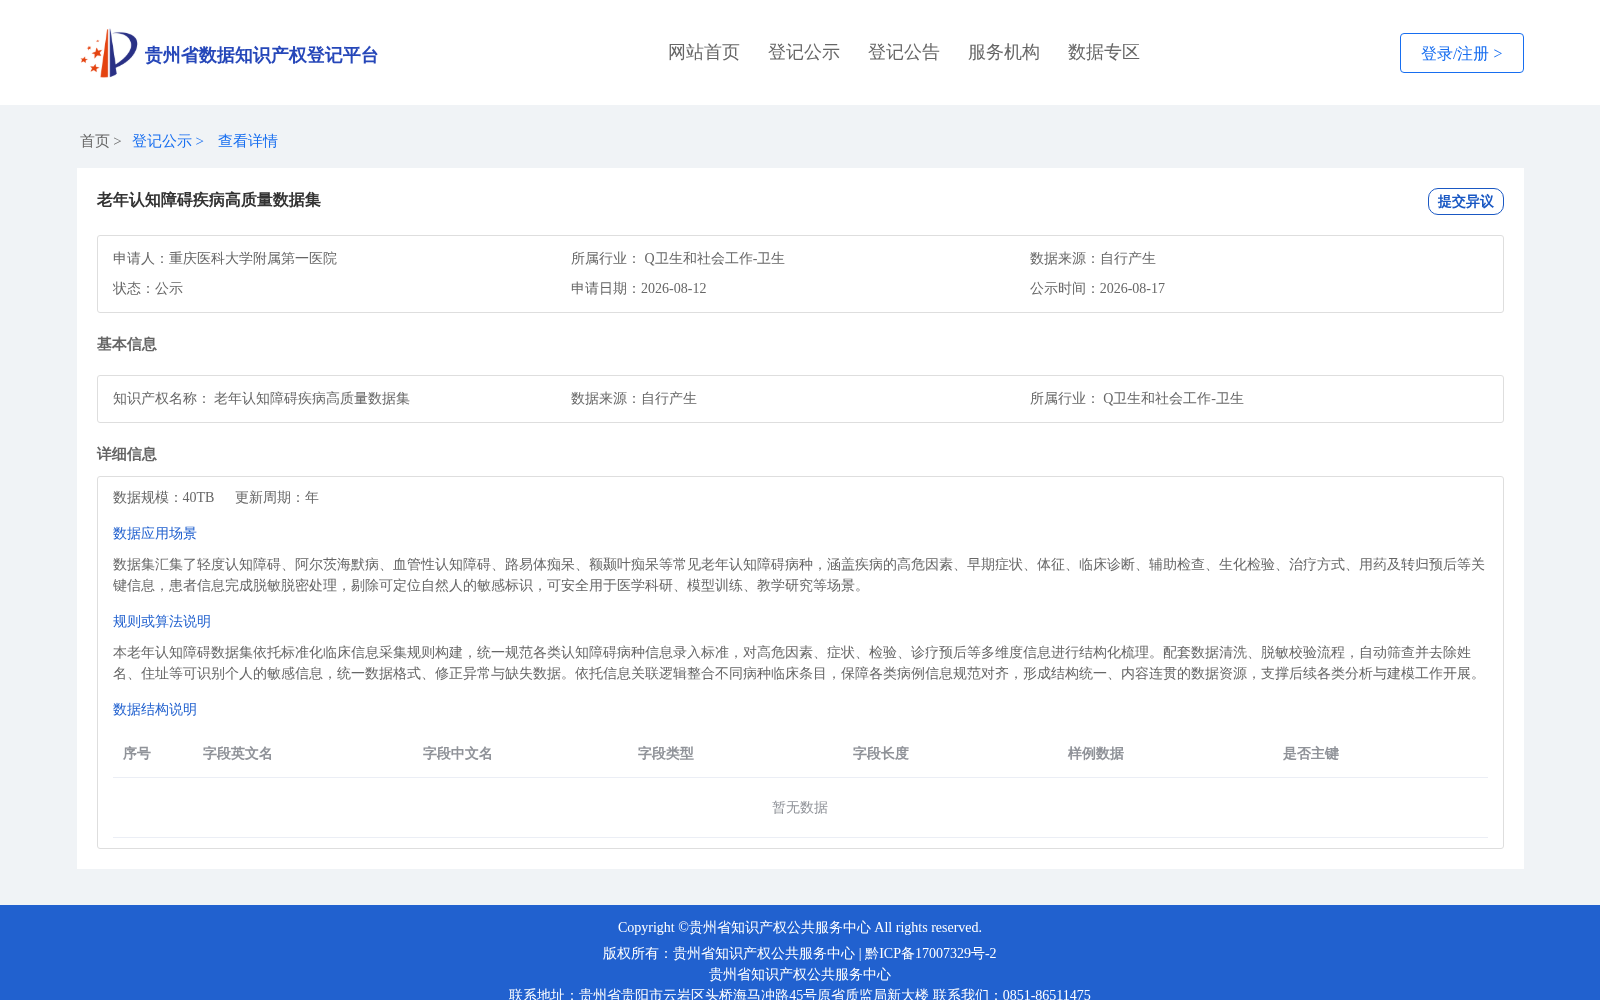Click 数据来源：自行产生 in the top info box
This screenshot has width=1600, height=1000.
coord(1093,258)
